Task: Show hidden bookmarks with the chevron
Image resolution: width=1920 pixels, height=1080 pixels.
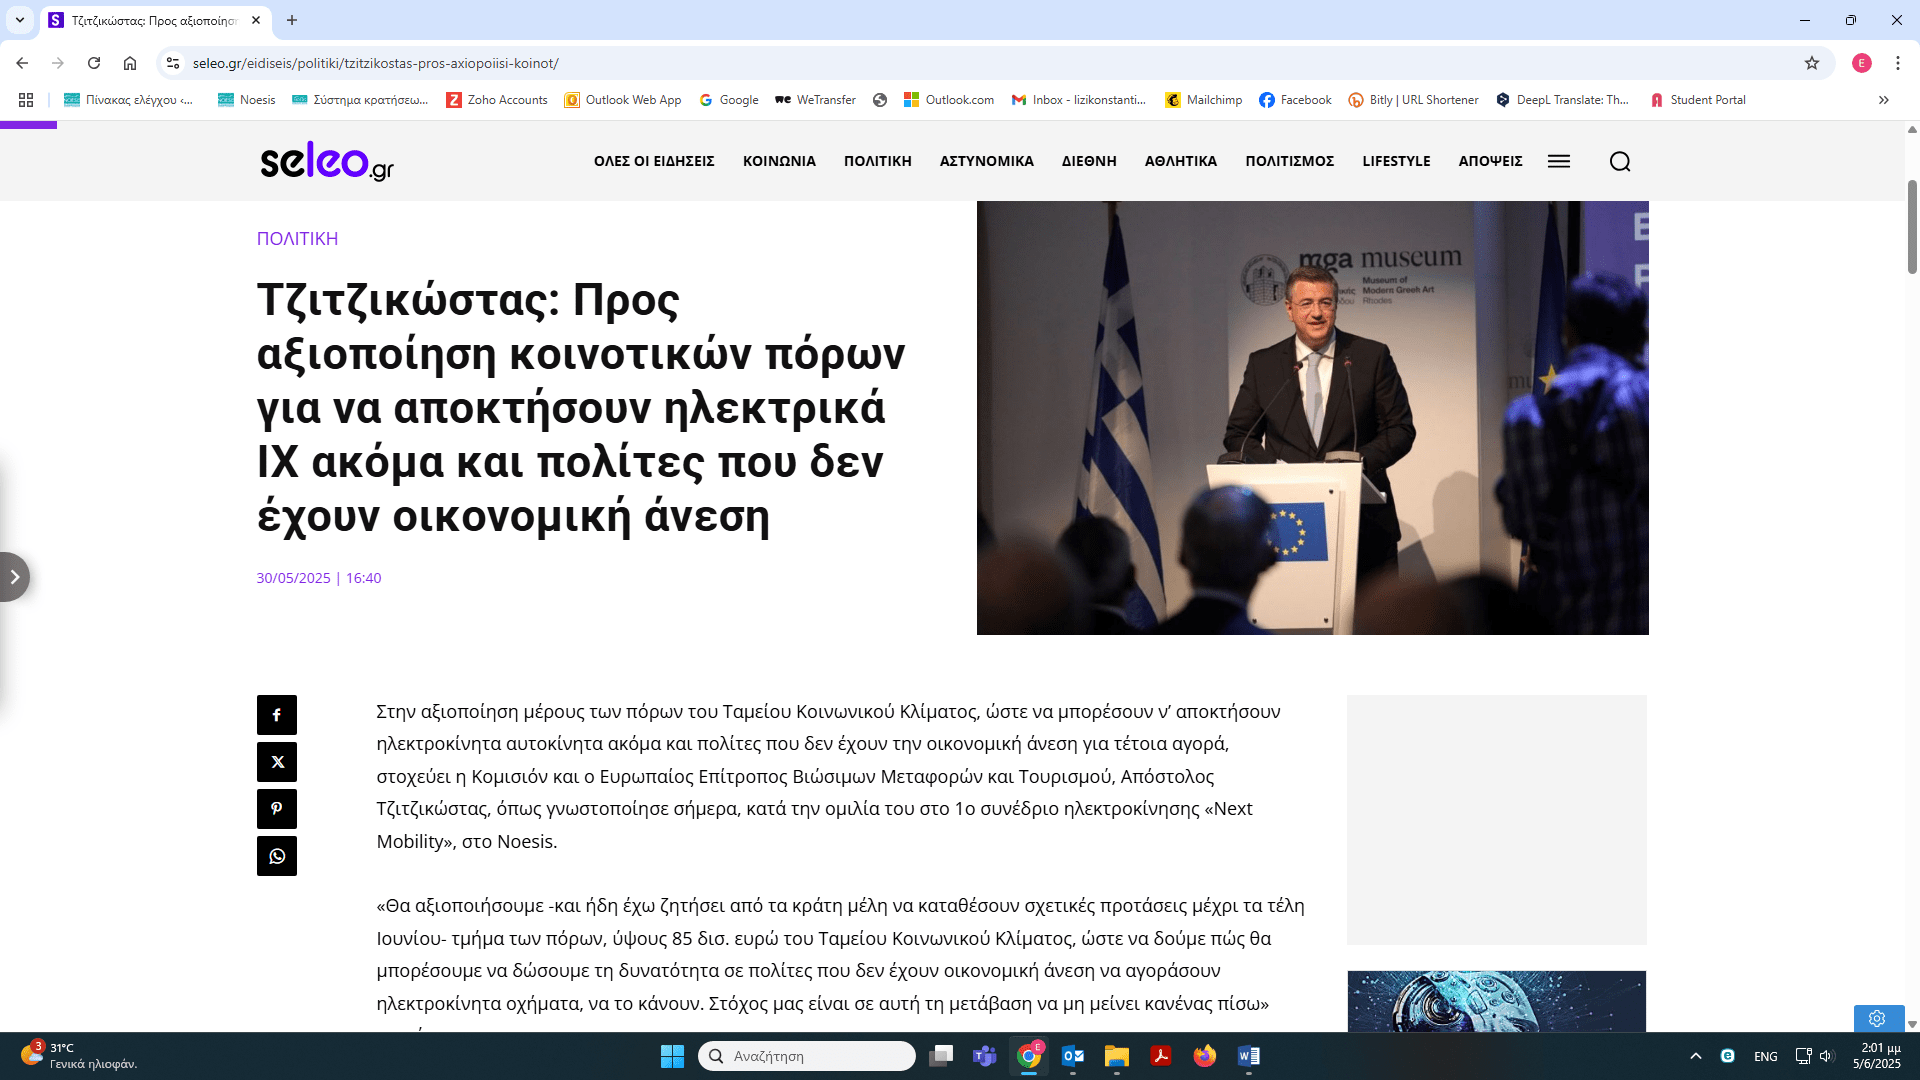Action: click(x=1884, y=100)
